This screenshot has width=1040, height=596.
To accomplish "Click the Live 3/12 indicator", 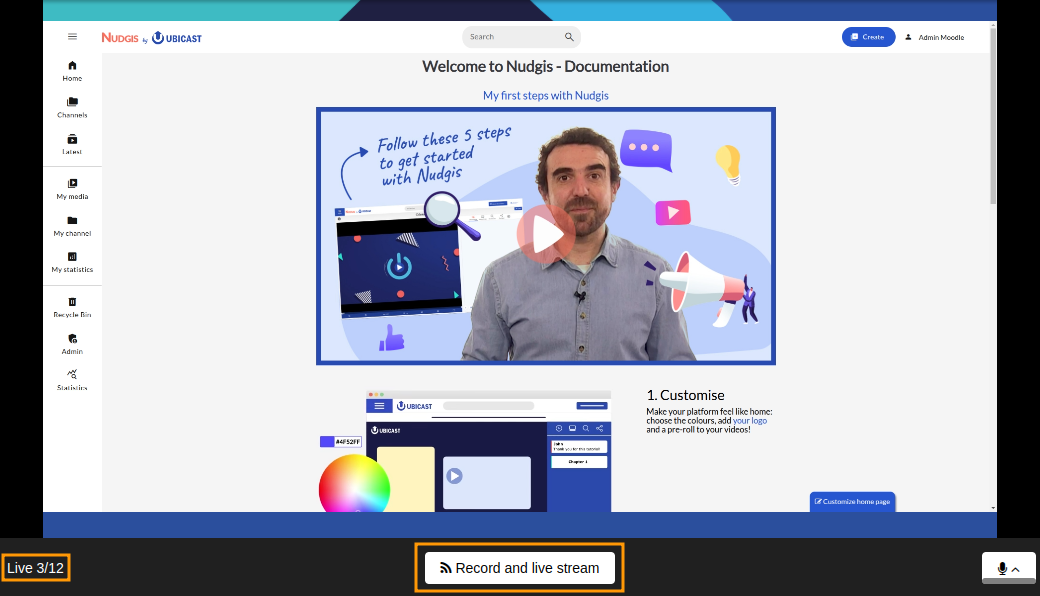I will click(x=35, y=568).
